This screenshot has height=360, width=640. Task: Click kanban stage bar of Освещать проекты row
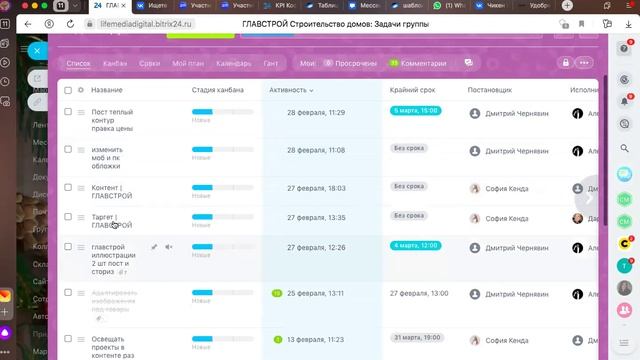click(x=222, y=339)
